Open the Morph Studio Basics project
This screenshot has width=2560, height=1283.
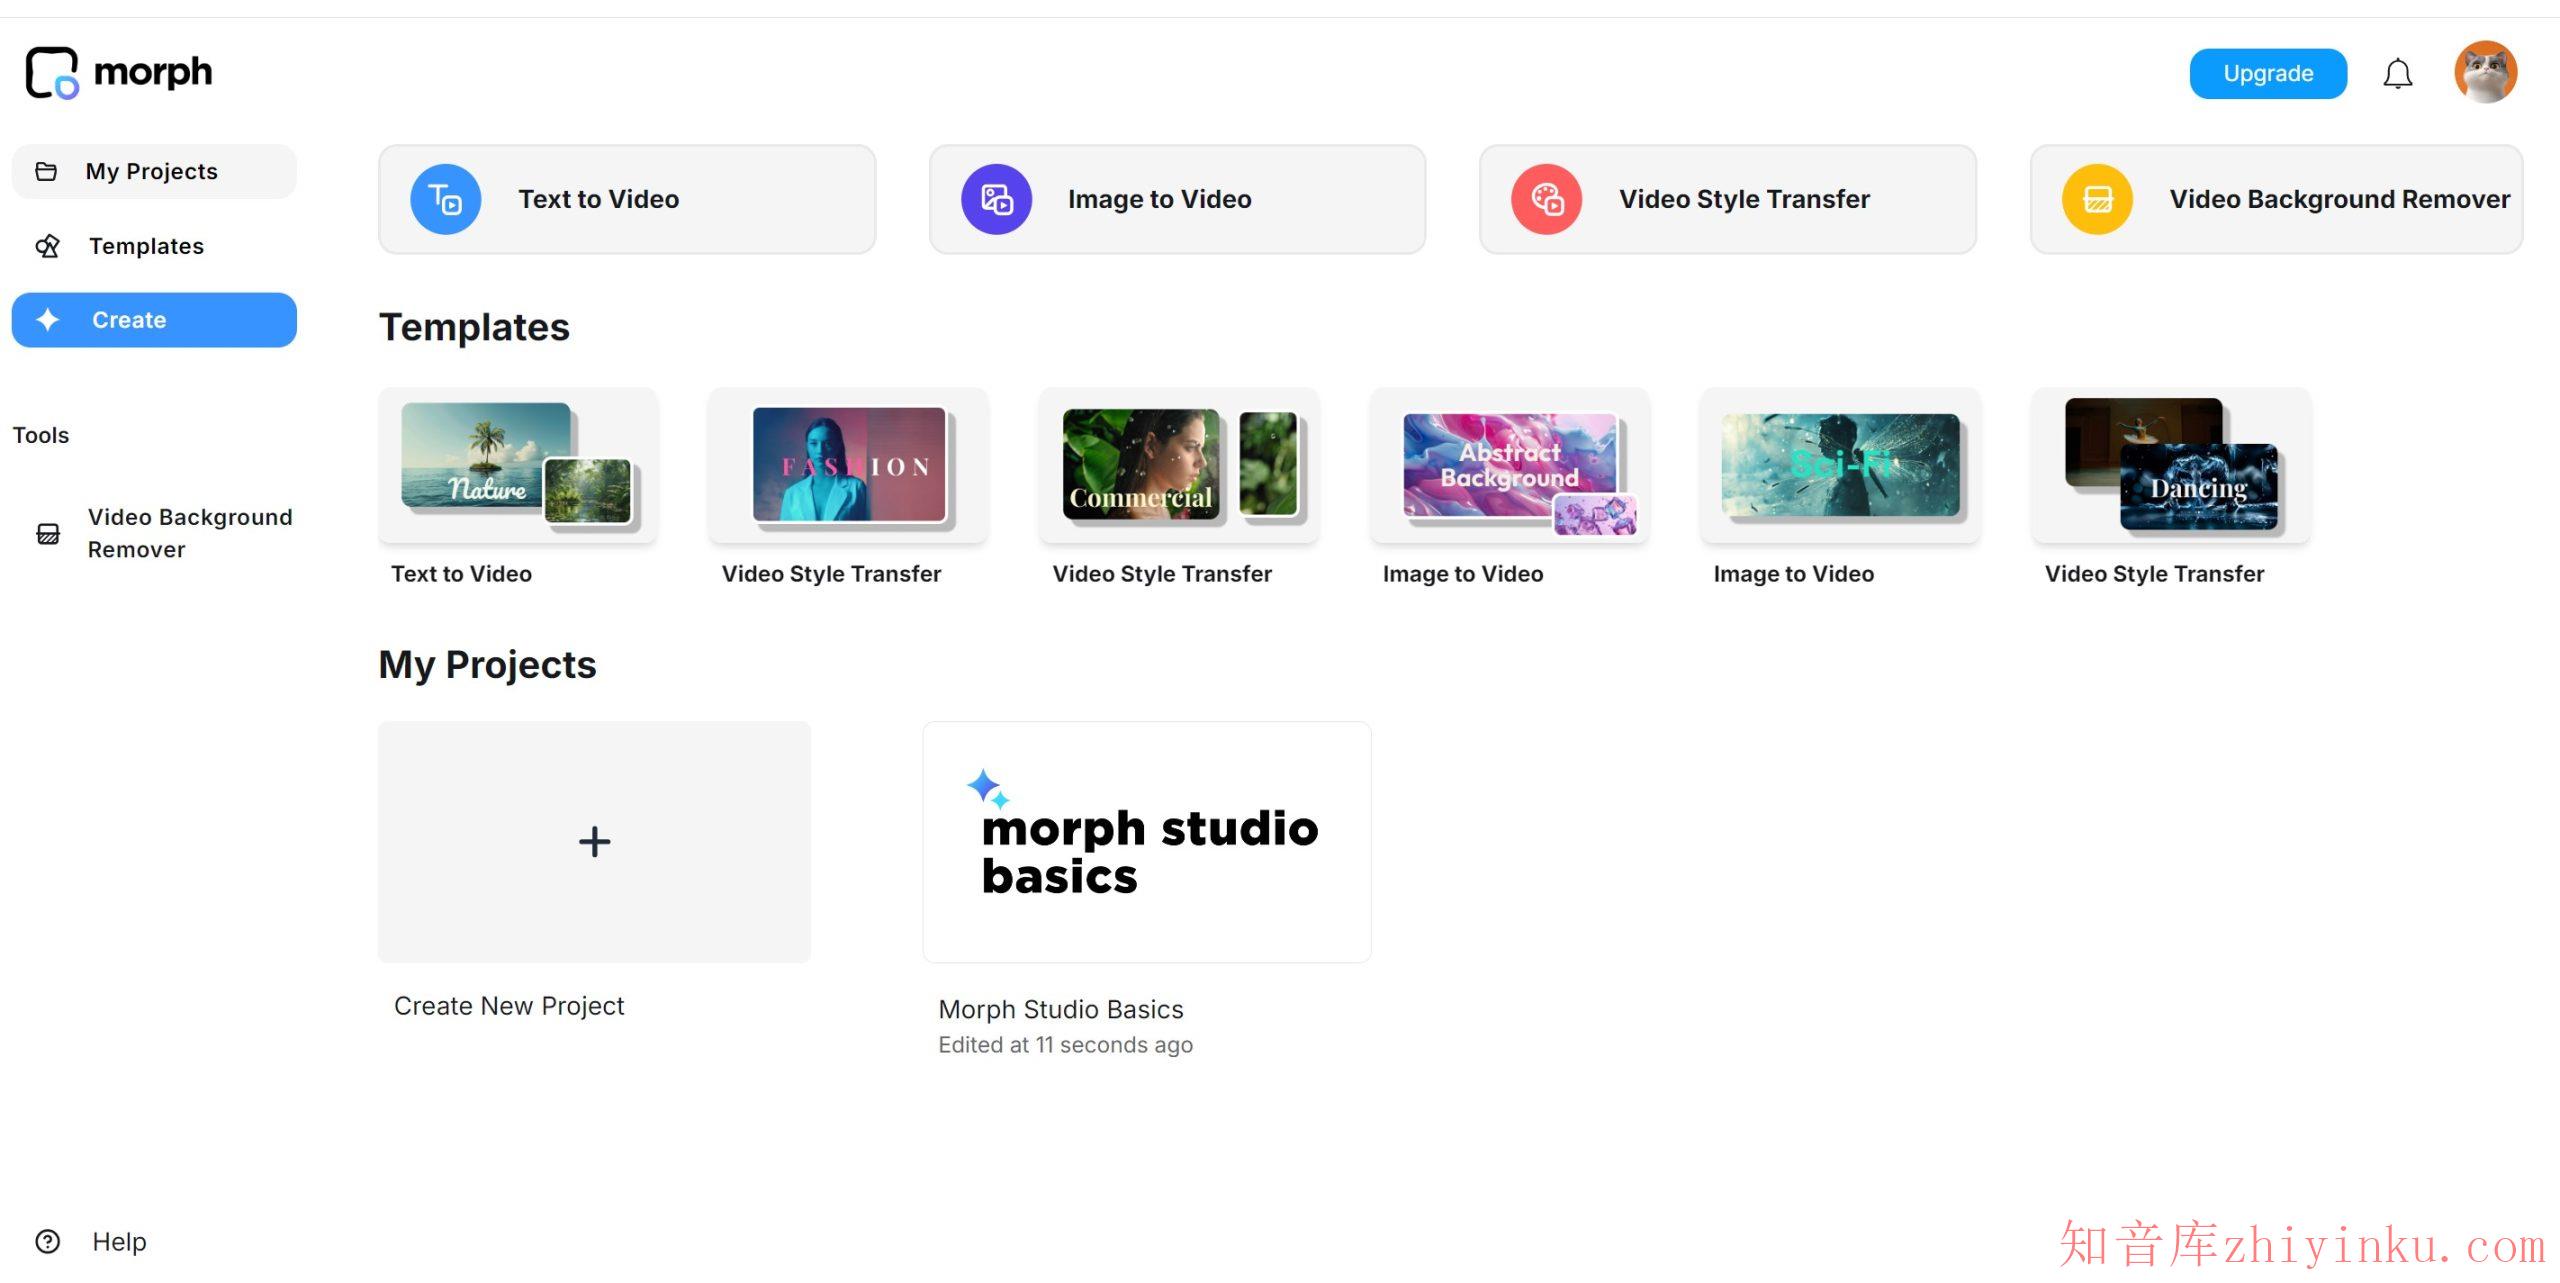coord(1146,841)
